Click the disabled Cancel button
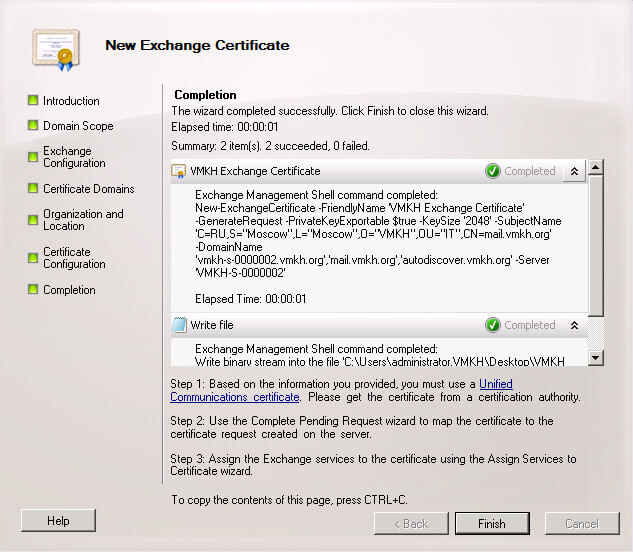This screenshot has width=633, height=552. point(582,524)
